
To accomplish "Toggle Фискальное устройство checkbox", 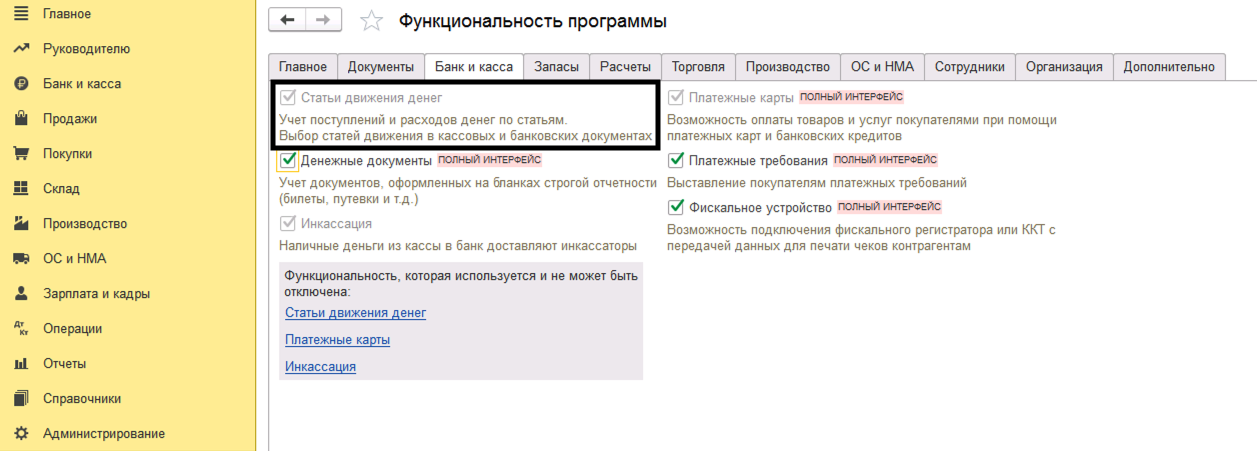I will point(677,208).
